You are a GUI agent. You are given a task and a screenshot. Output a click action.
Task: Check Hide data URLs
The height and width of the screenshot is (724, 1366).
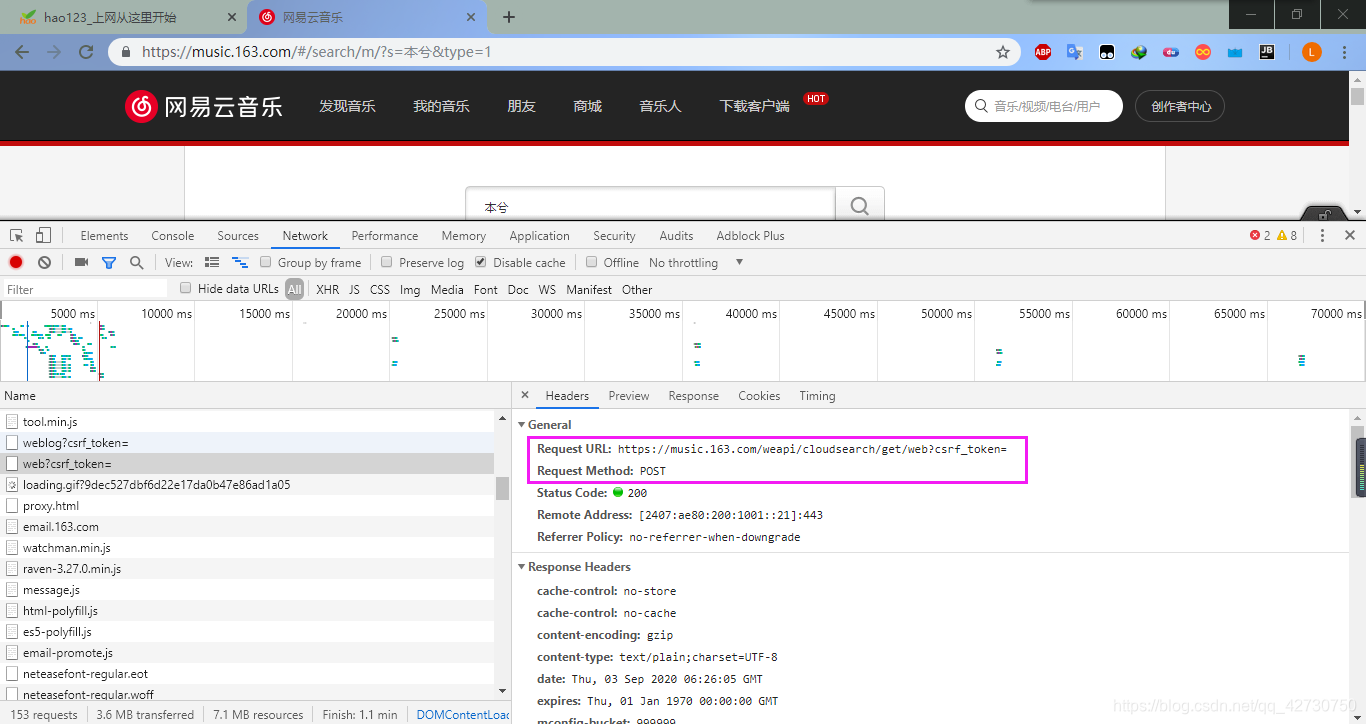pyautogui.click(x=186, y=288)
